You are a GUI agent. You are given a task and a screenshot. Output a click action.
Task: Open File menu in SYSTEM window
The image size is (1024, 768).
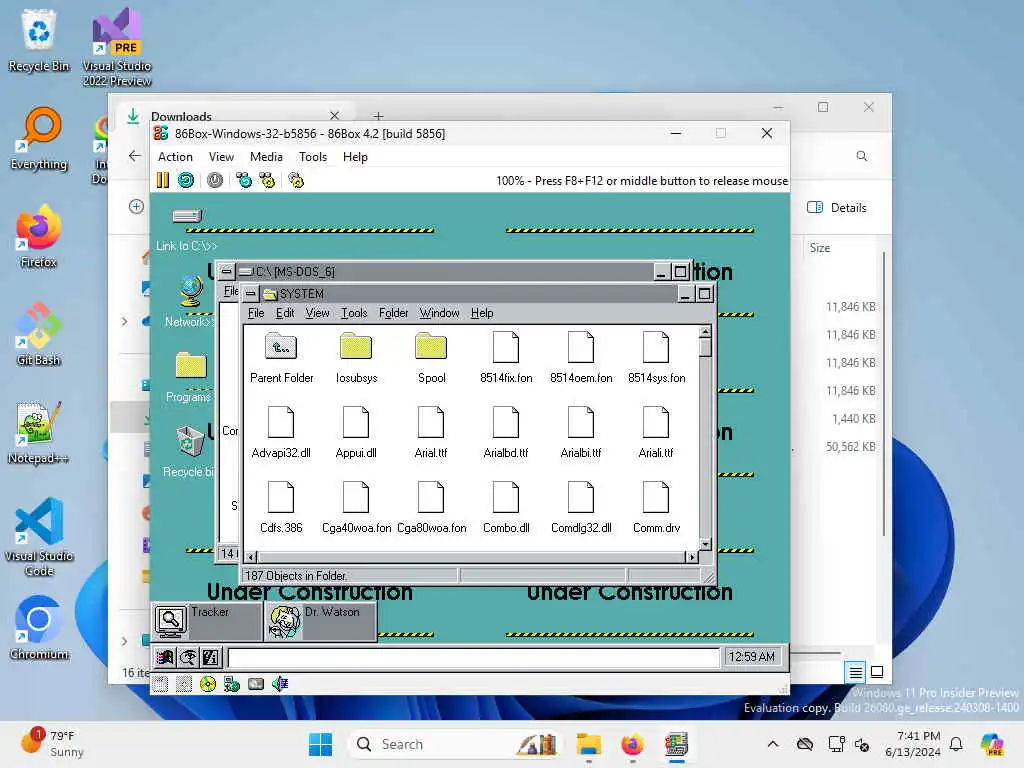[256, 313]
